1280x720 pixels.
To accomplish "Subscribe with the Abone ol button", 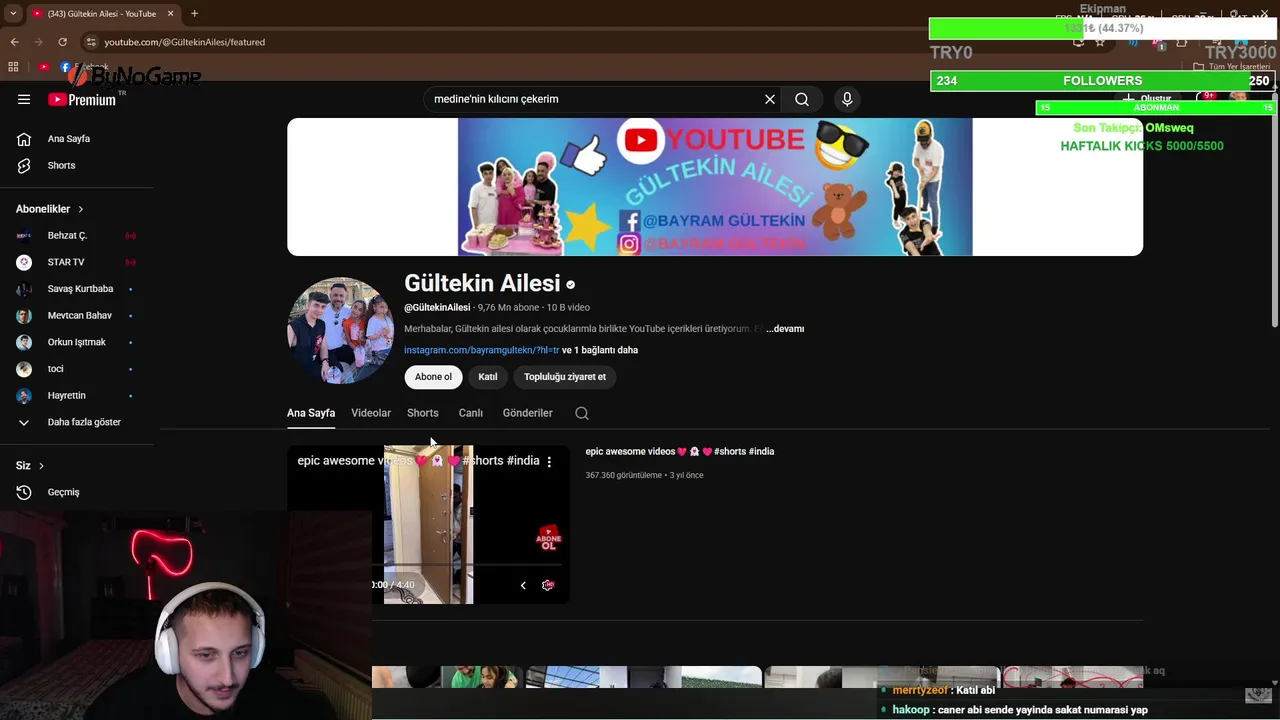I will click(433, 377).
